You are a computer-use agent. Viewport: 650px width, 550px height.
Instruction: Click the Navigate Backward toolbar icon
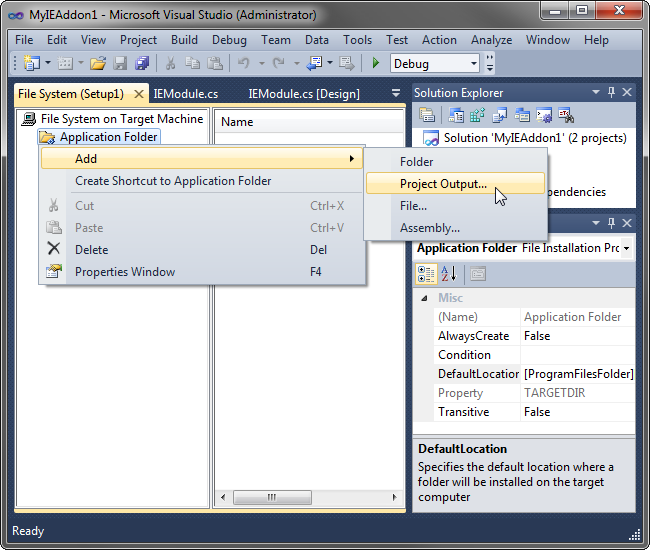[x=314, y=63]
